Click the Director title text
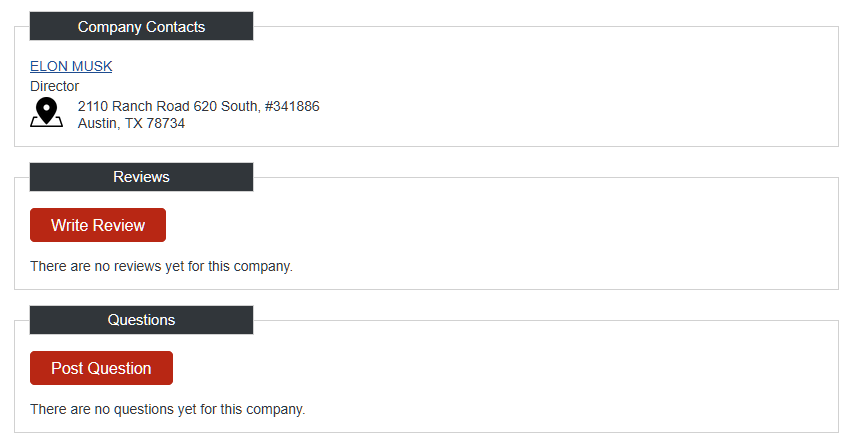The width and height of the screenshot is (855, 448). point(54,86)
